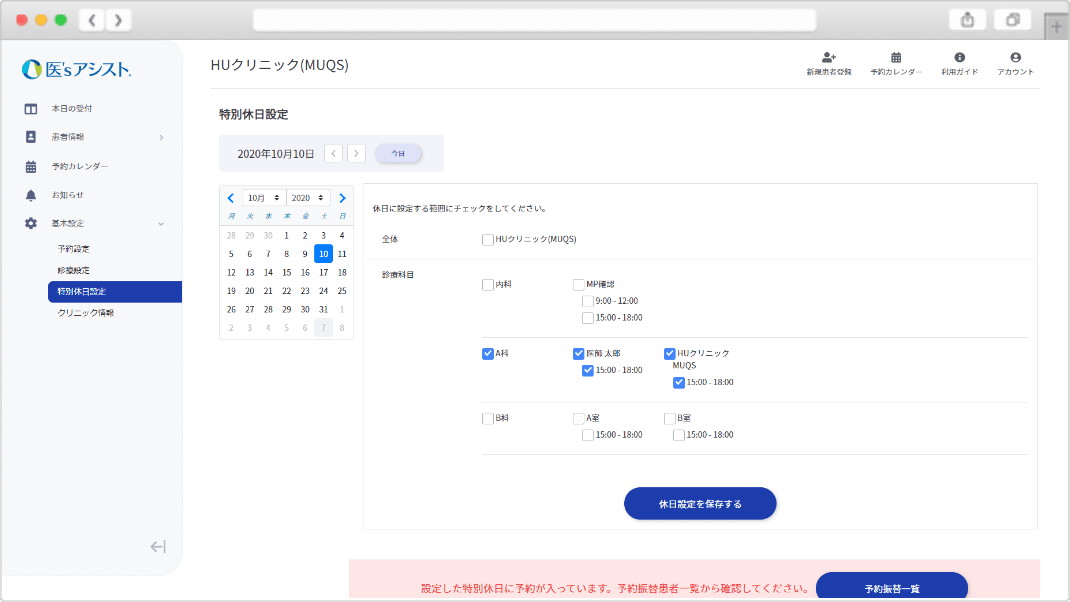The height and width of the screenshot is (602, 1070).
Task: Uncheck the A科 department checkbox
Action: coord(488,353)
